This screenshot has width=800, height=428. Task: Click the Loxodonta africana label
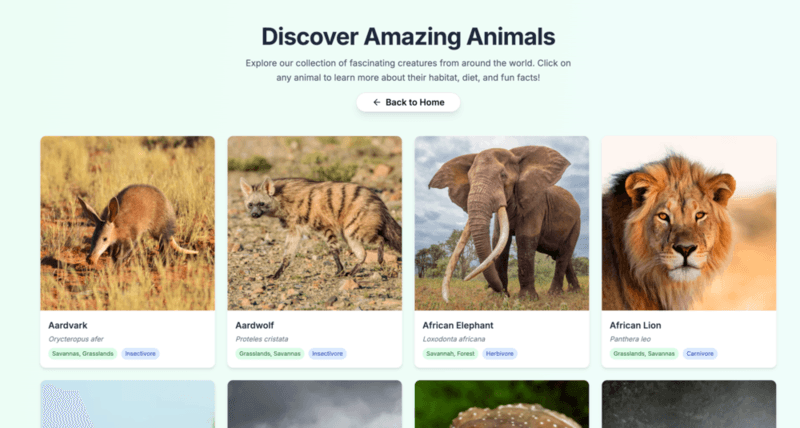[x=454, y=339]
